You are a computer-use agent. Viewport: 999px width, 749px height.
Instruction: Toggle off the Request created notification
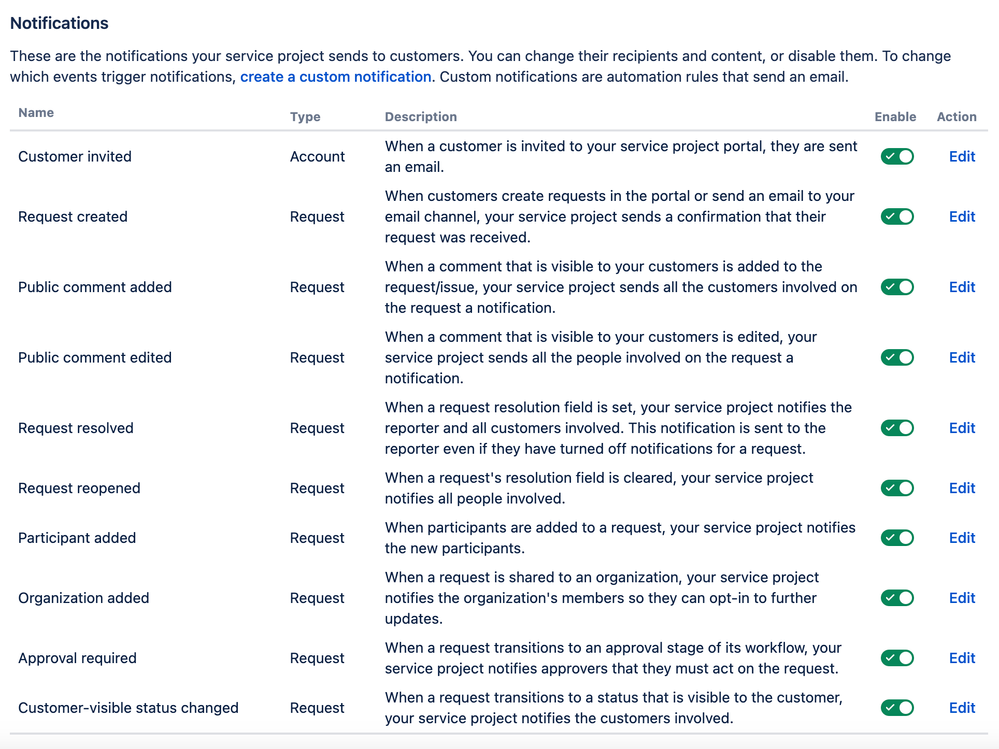896,216
